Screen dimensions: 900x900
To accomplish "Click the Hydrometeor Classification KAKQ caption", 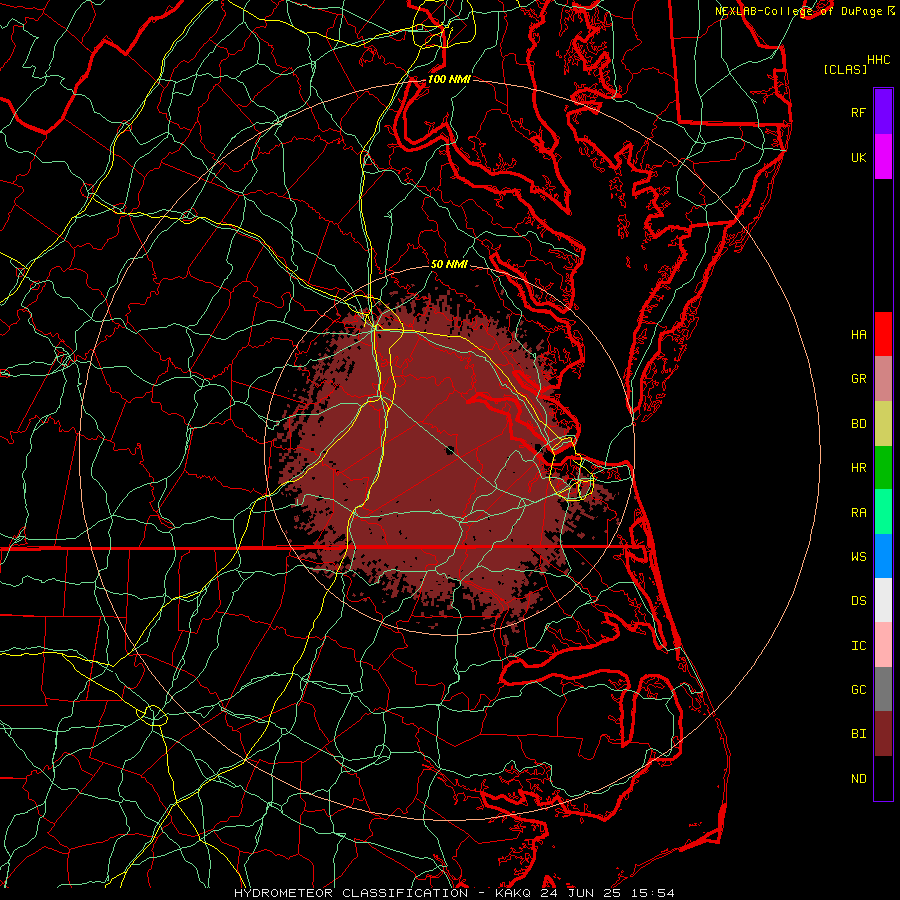I will point(454,893).
